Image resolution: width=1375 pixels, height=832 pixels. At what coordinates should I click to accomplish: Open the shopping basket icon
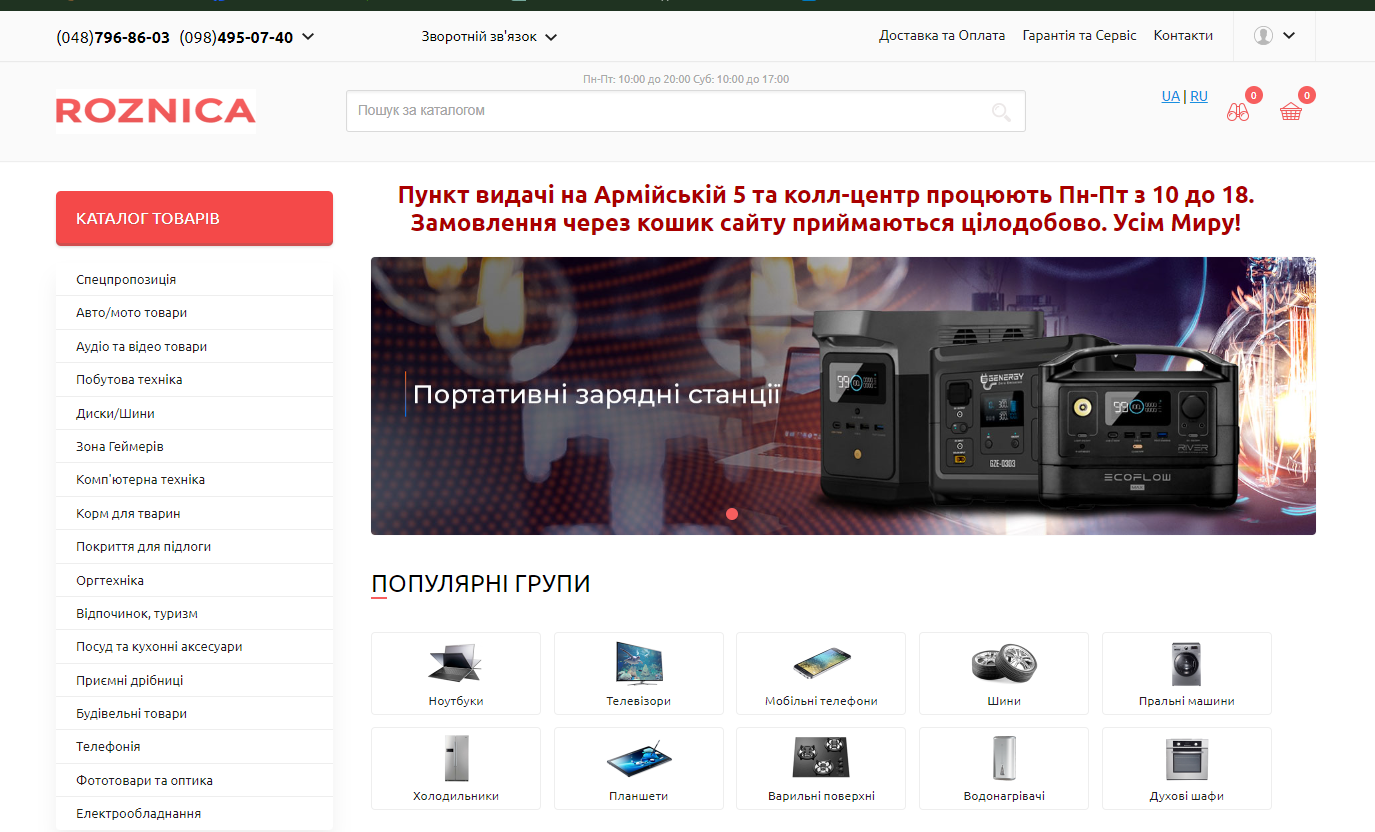tap(1291, 112)
